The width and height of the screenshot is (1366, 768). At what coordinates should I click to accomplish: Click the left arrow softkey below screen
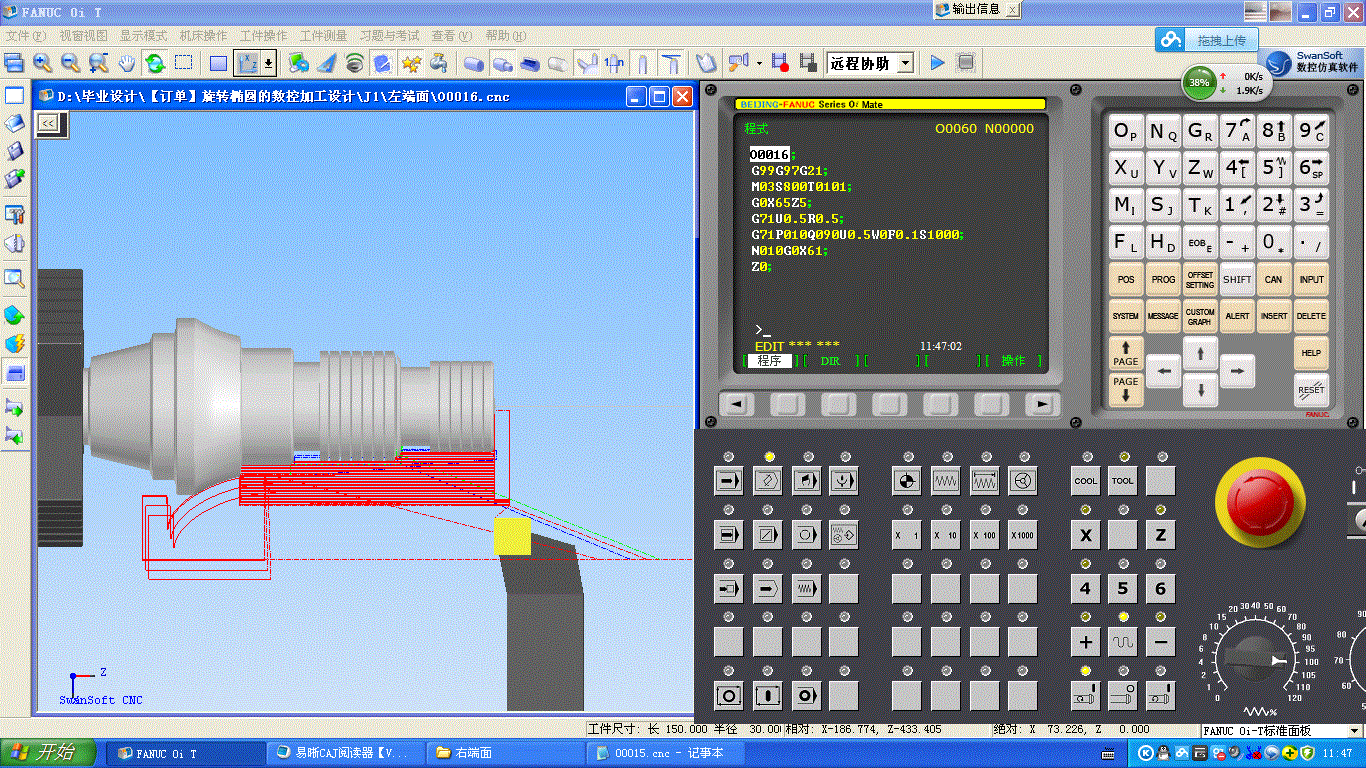[737, 404]
